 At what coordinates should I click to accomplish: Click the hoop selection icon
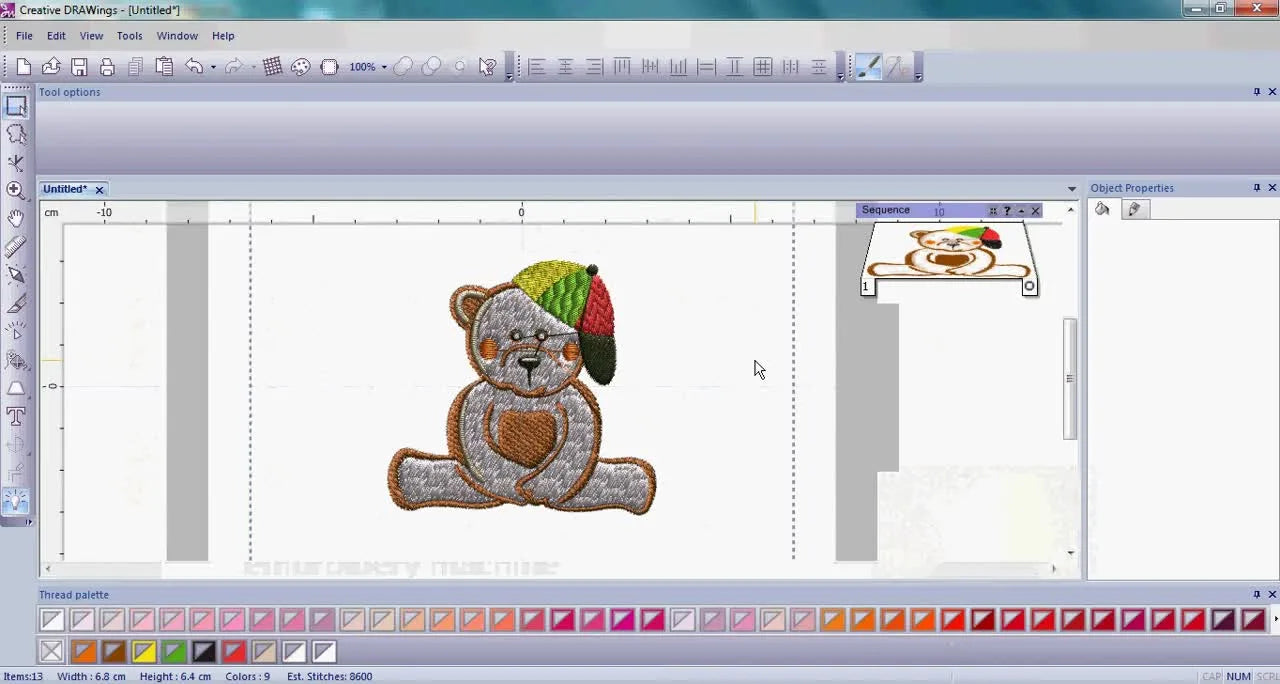329,66
